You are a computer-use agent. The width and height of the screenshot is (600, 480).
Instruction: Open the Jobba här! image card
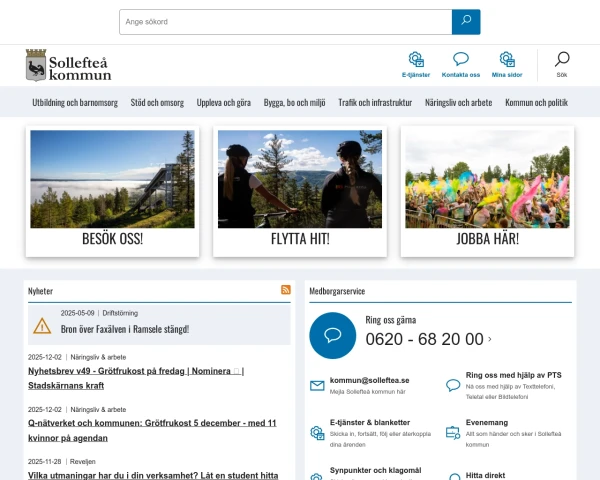pyautogui.click(x=487, y=190)
